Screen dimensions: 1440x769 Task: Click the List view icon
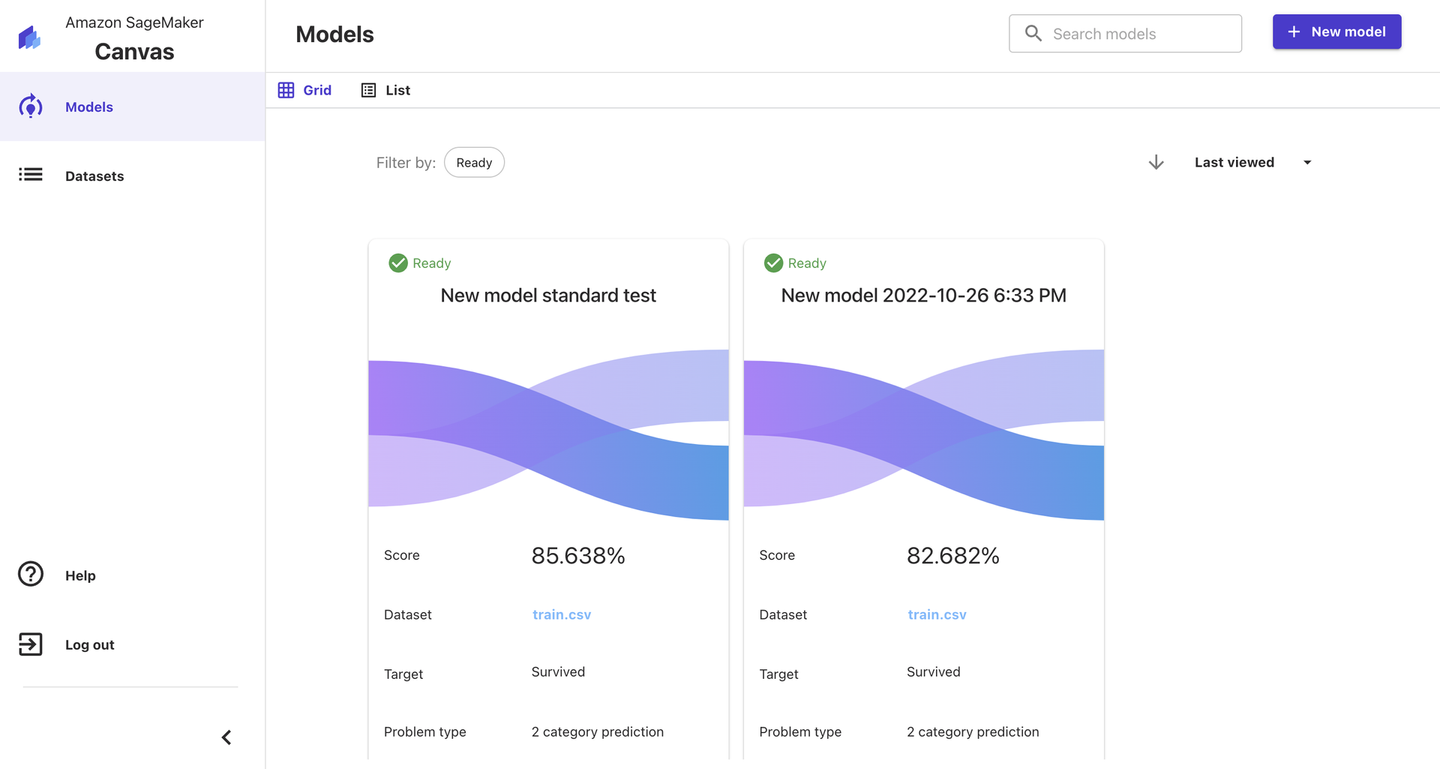369,90
